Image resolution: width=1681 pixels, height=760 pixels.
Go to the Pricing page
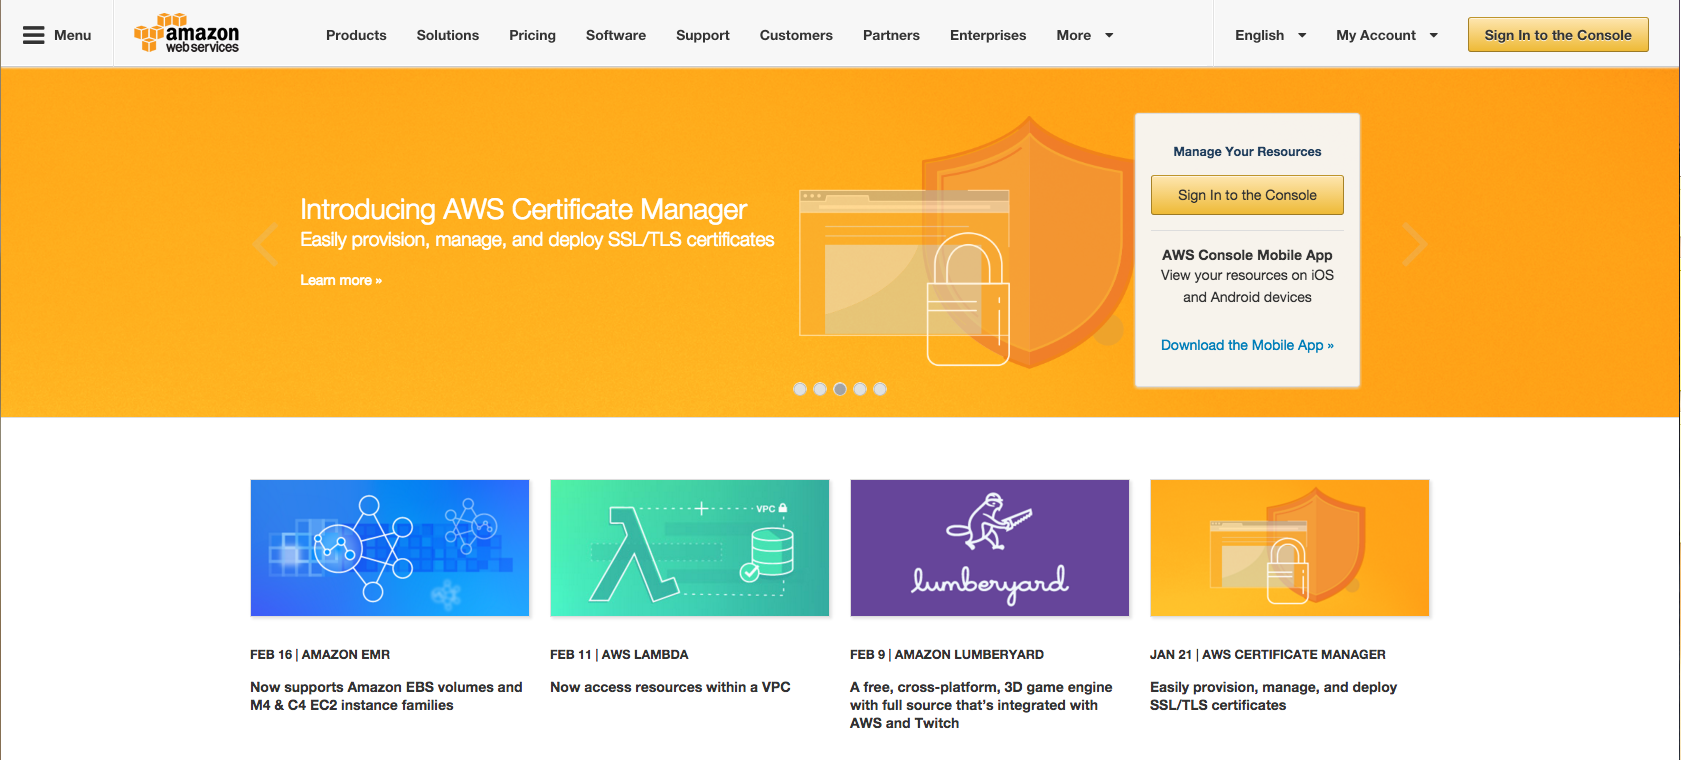[532, 35]
